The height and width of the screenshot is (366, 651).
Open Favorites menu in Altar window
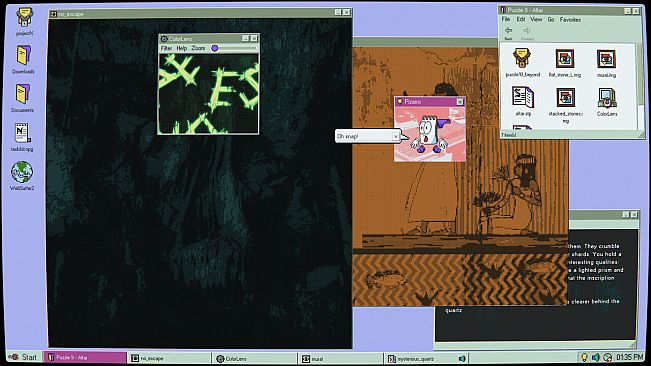[570, 20]
